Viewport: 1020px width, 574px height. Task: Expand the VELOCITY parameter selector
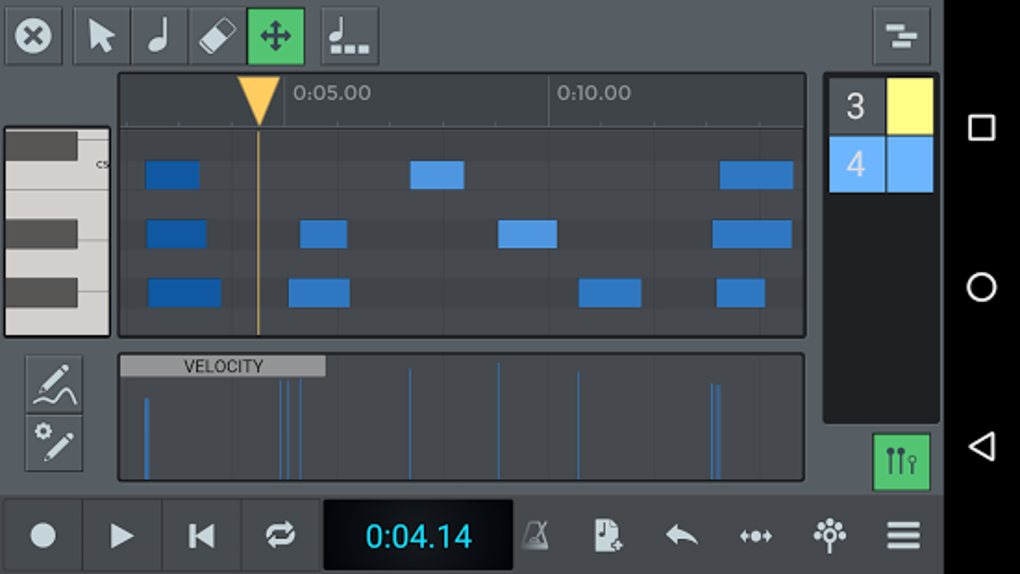click(223, 366)
